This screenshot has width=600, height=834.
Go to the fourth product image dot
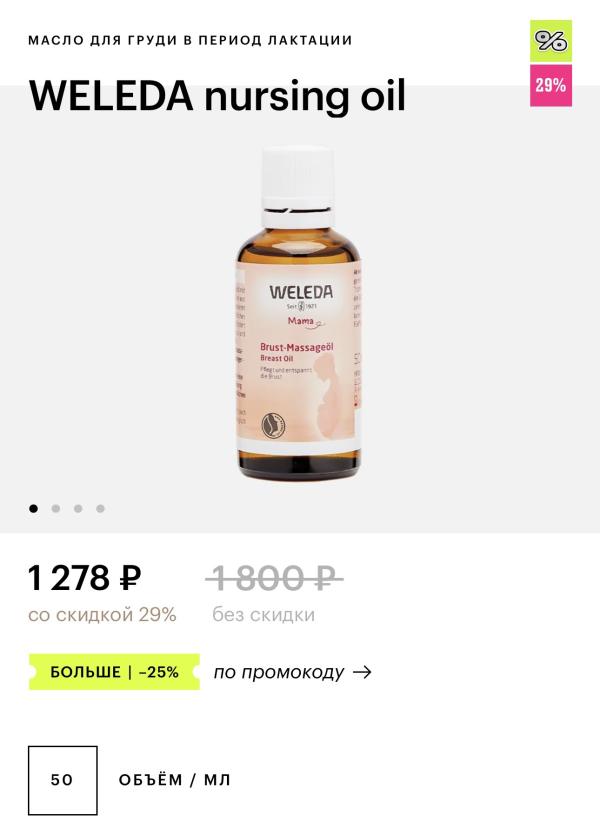click(101, 508)
